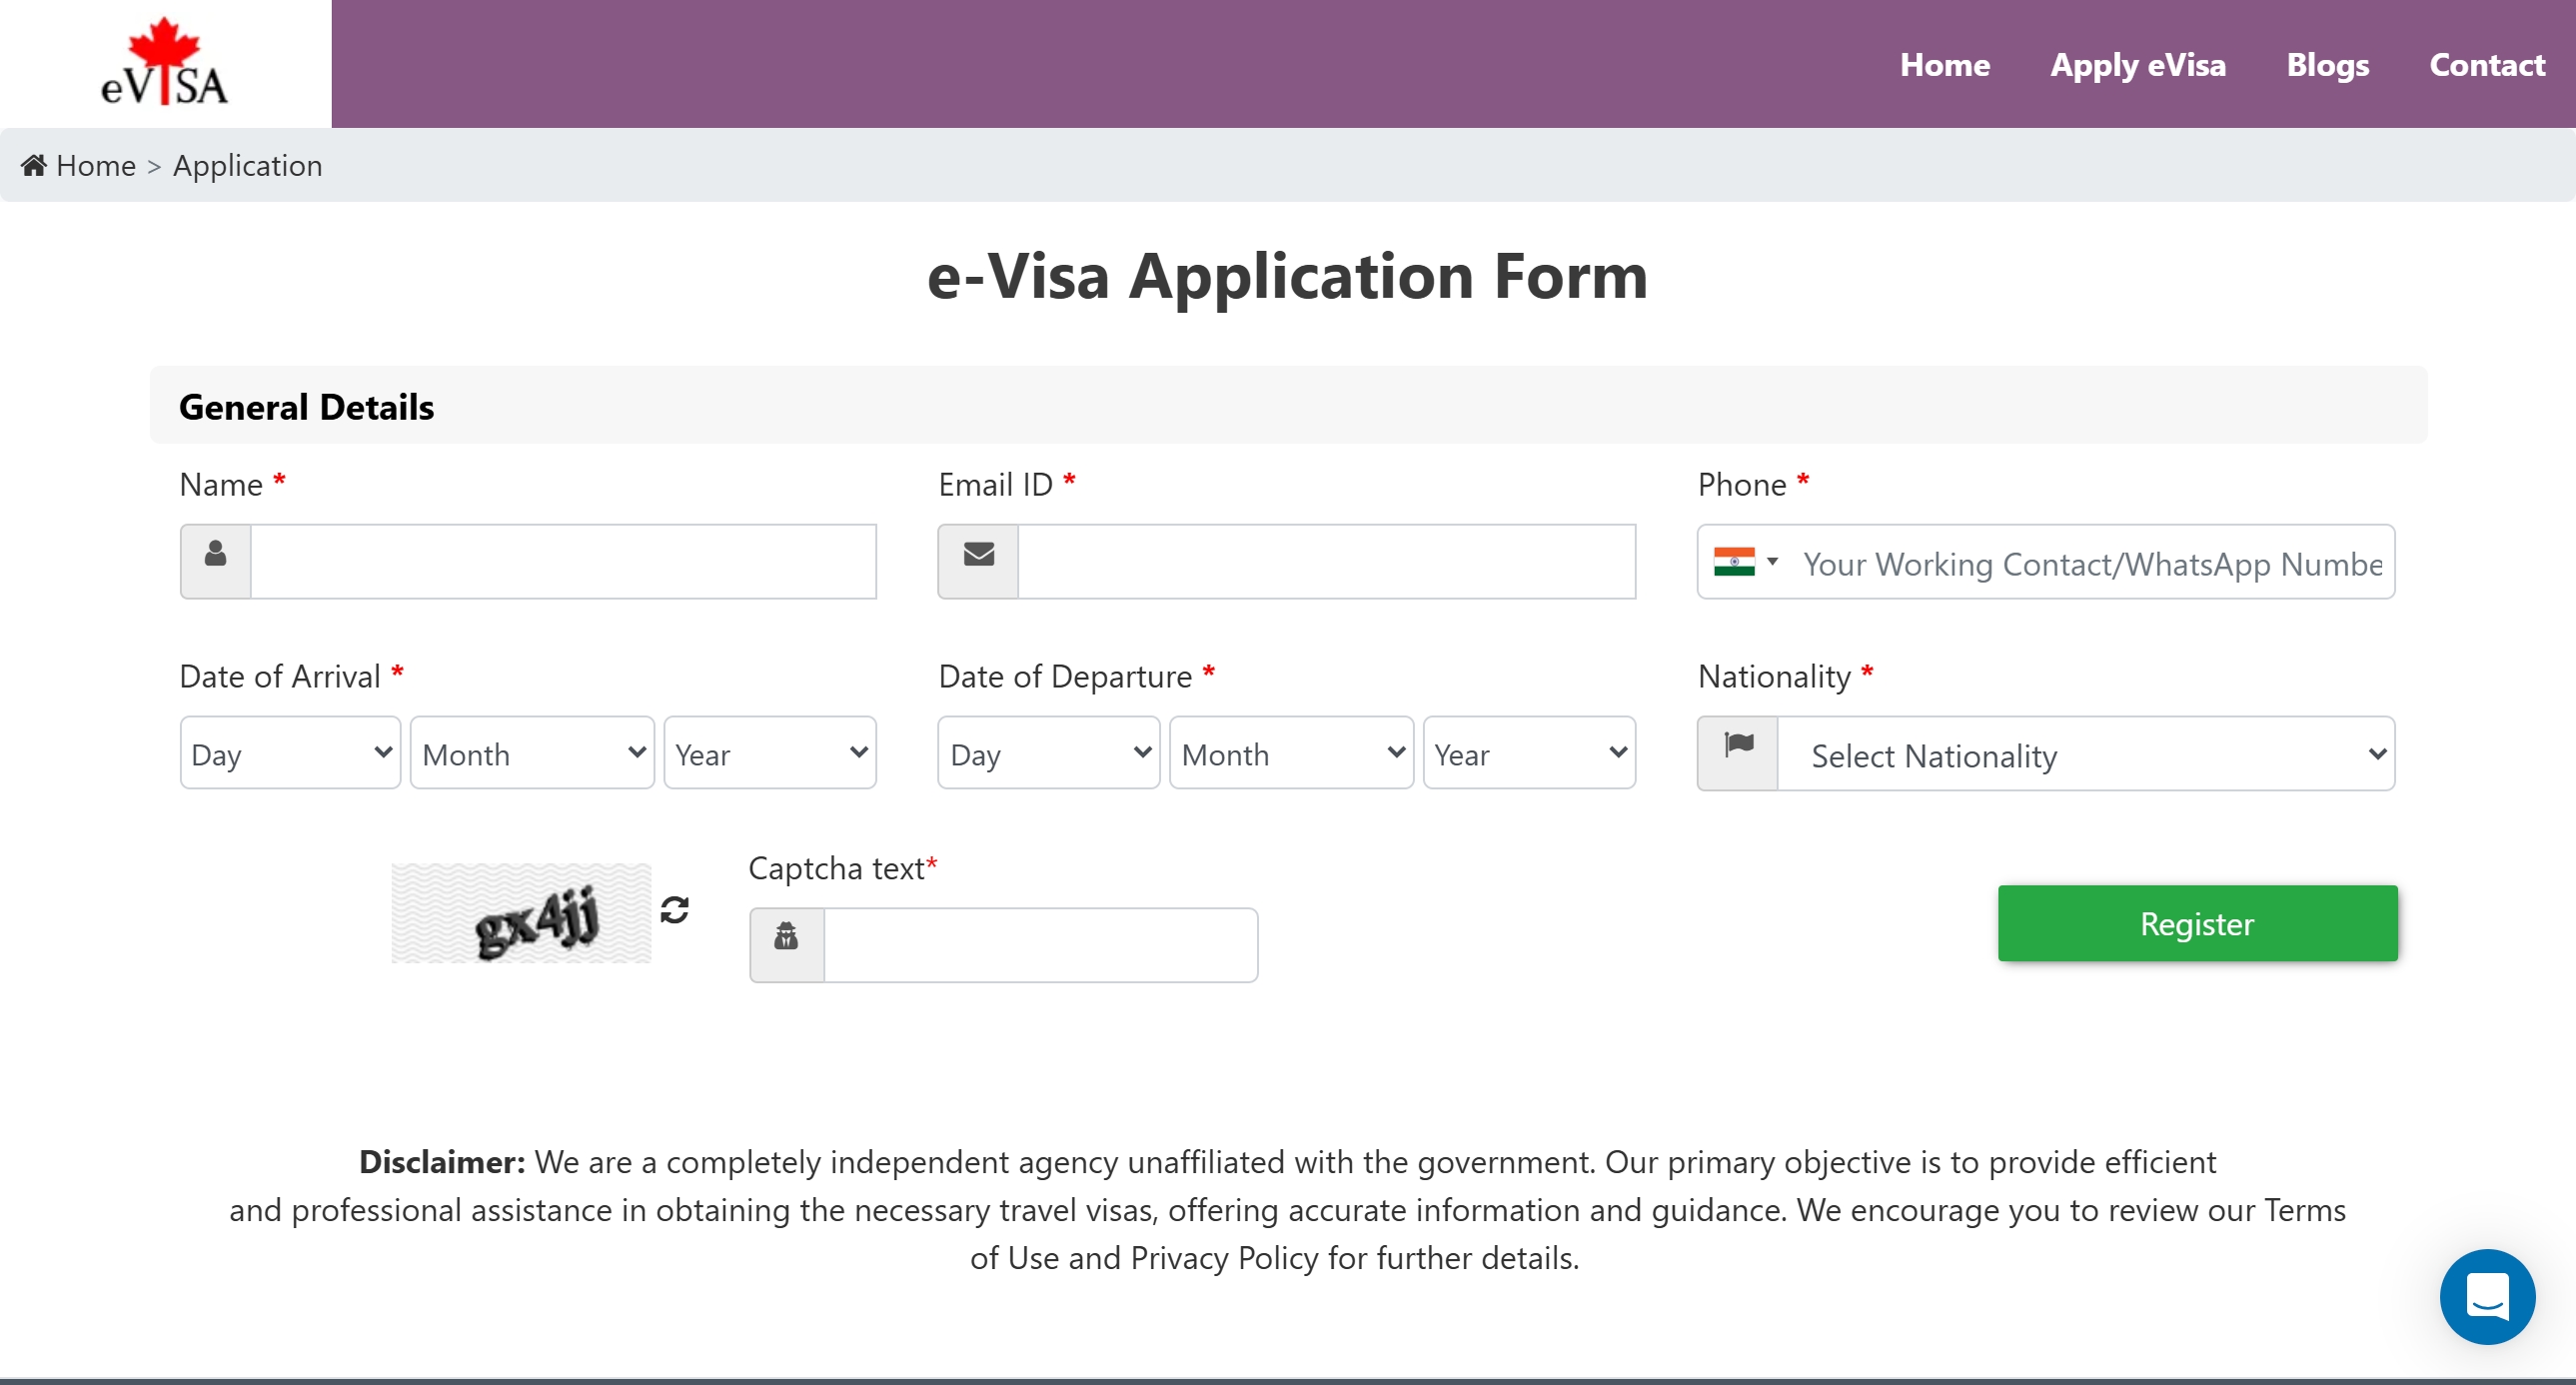Click the house icon in breadcrumb
The width and height of the screenshot is (2576, 1385).
tap(34, 165)
